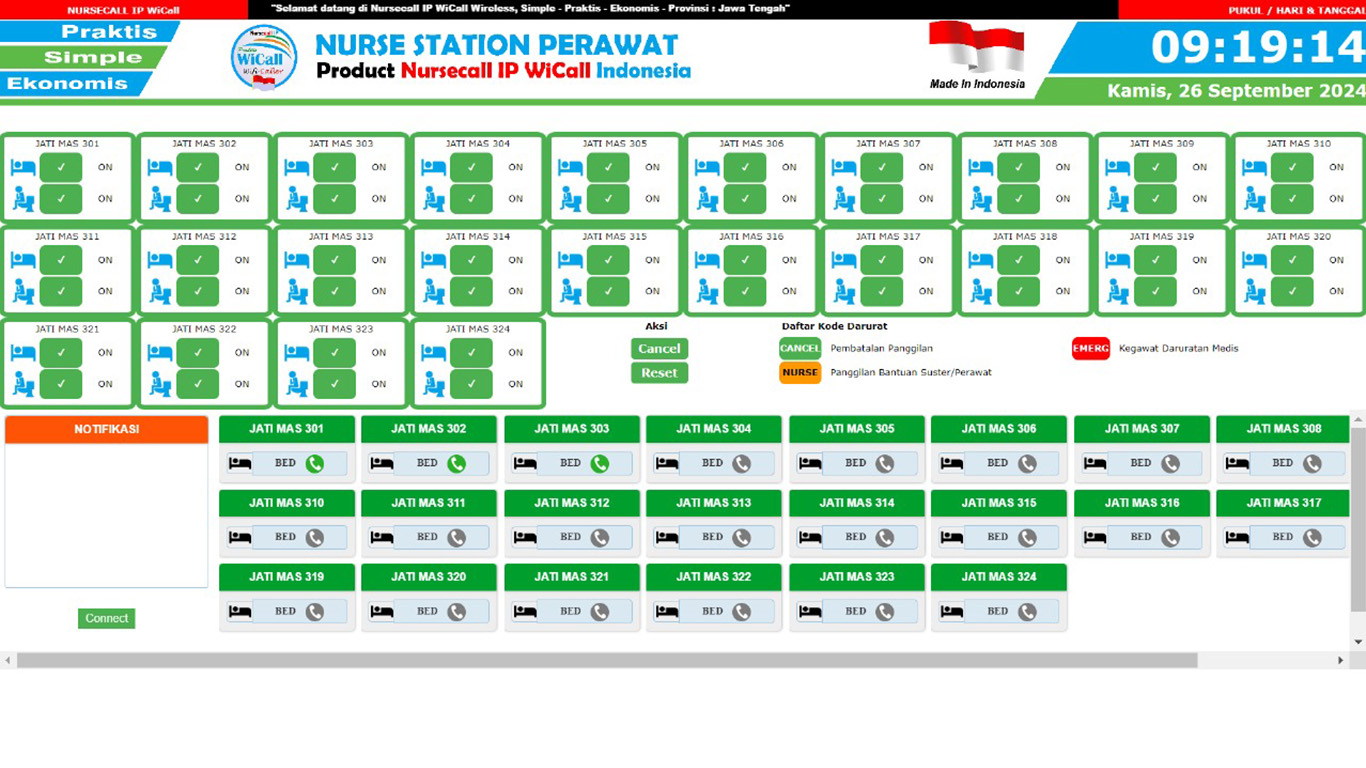Click the horizontal scrollbar left arrow

[x=8, y=661]
